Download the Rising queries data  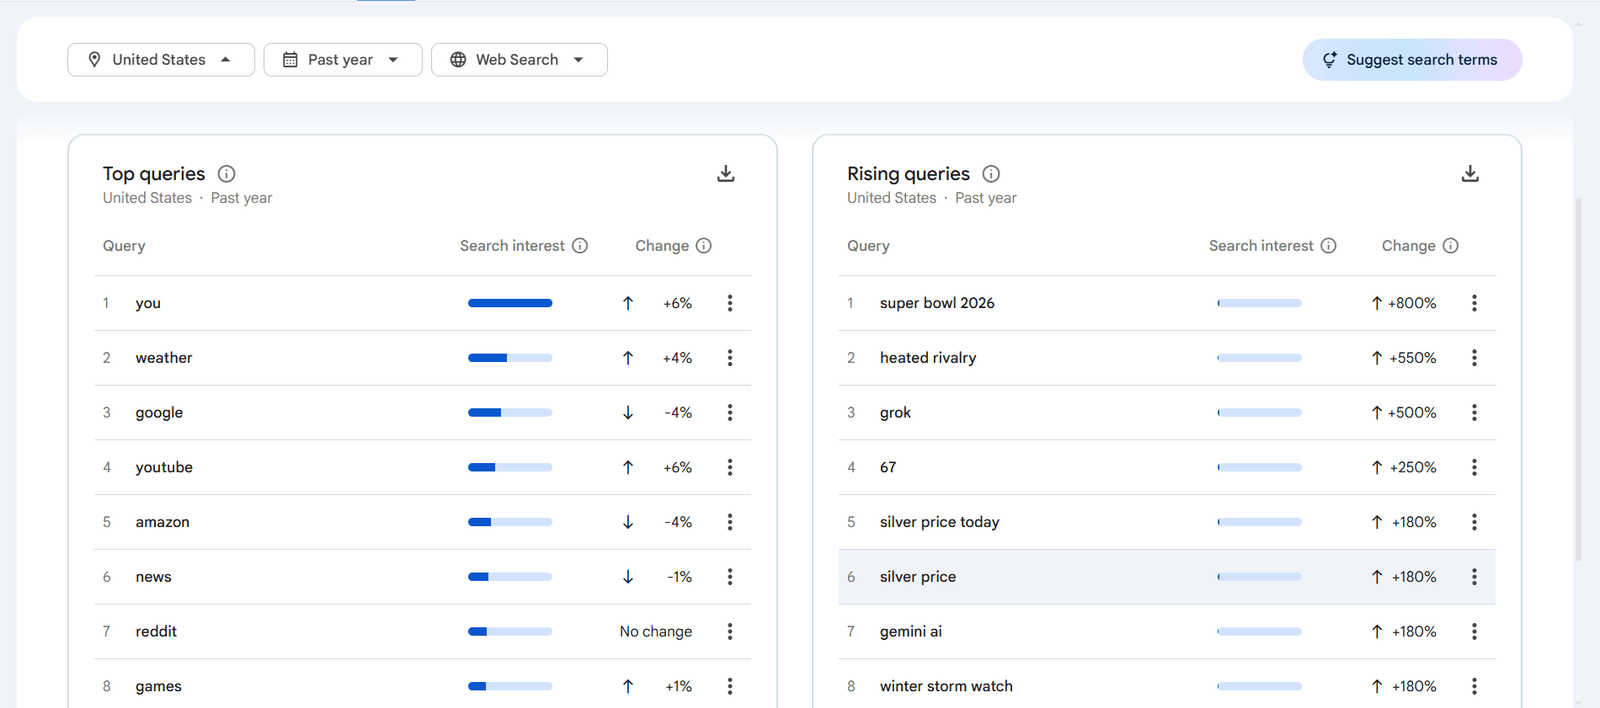coord(1470,174)
